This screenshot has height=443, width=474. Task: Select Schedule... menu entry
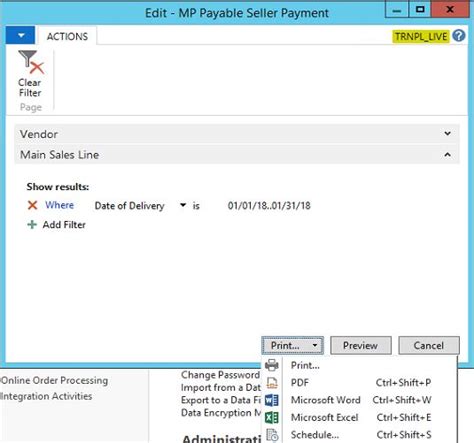315,435
